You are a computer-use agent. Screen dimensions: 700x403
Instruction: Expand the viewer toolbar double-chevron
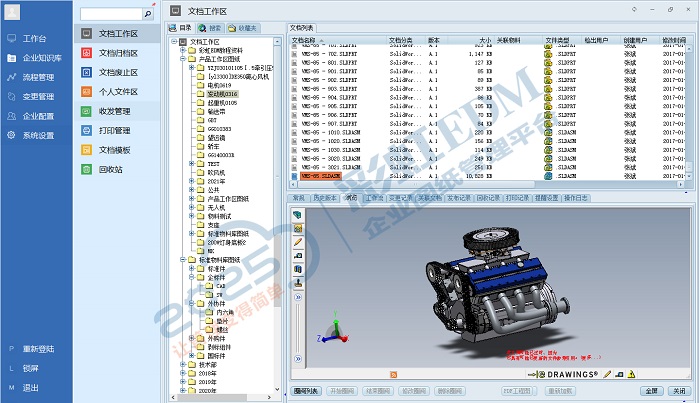tap(298, 298)
